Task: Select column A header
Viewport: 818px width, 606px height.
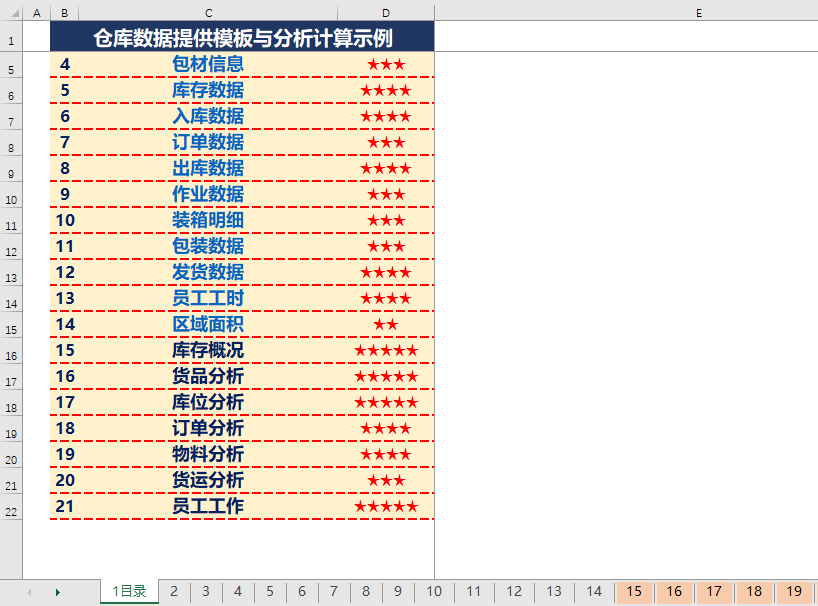Action: (37, 13)
